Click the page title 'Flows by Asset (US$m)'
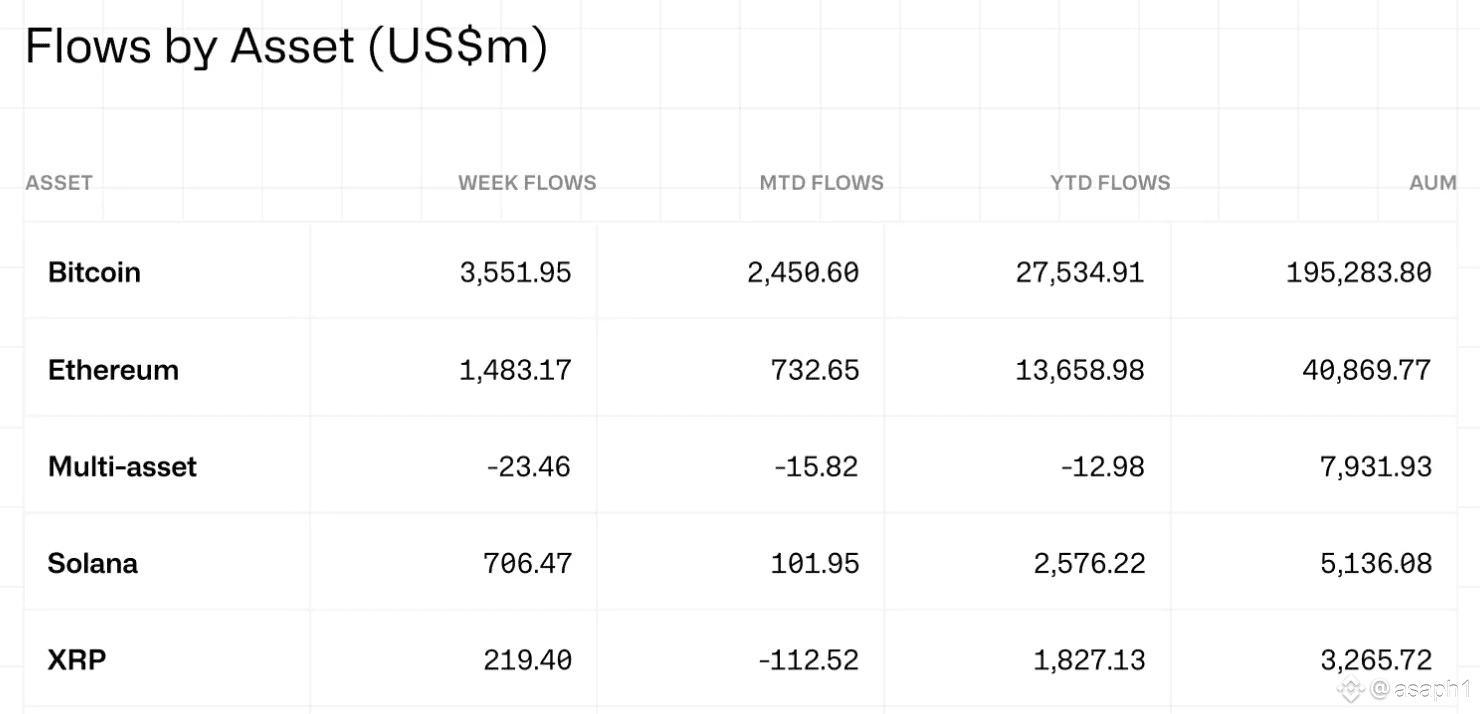Screen dimensions: 1480x714 tap(286, 47)
